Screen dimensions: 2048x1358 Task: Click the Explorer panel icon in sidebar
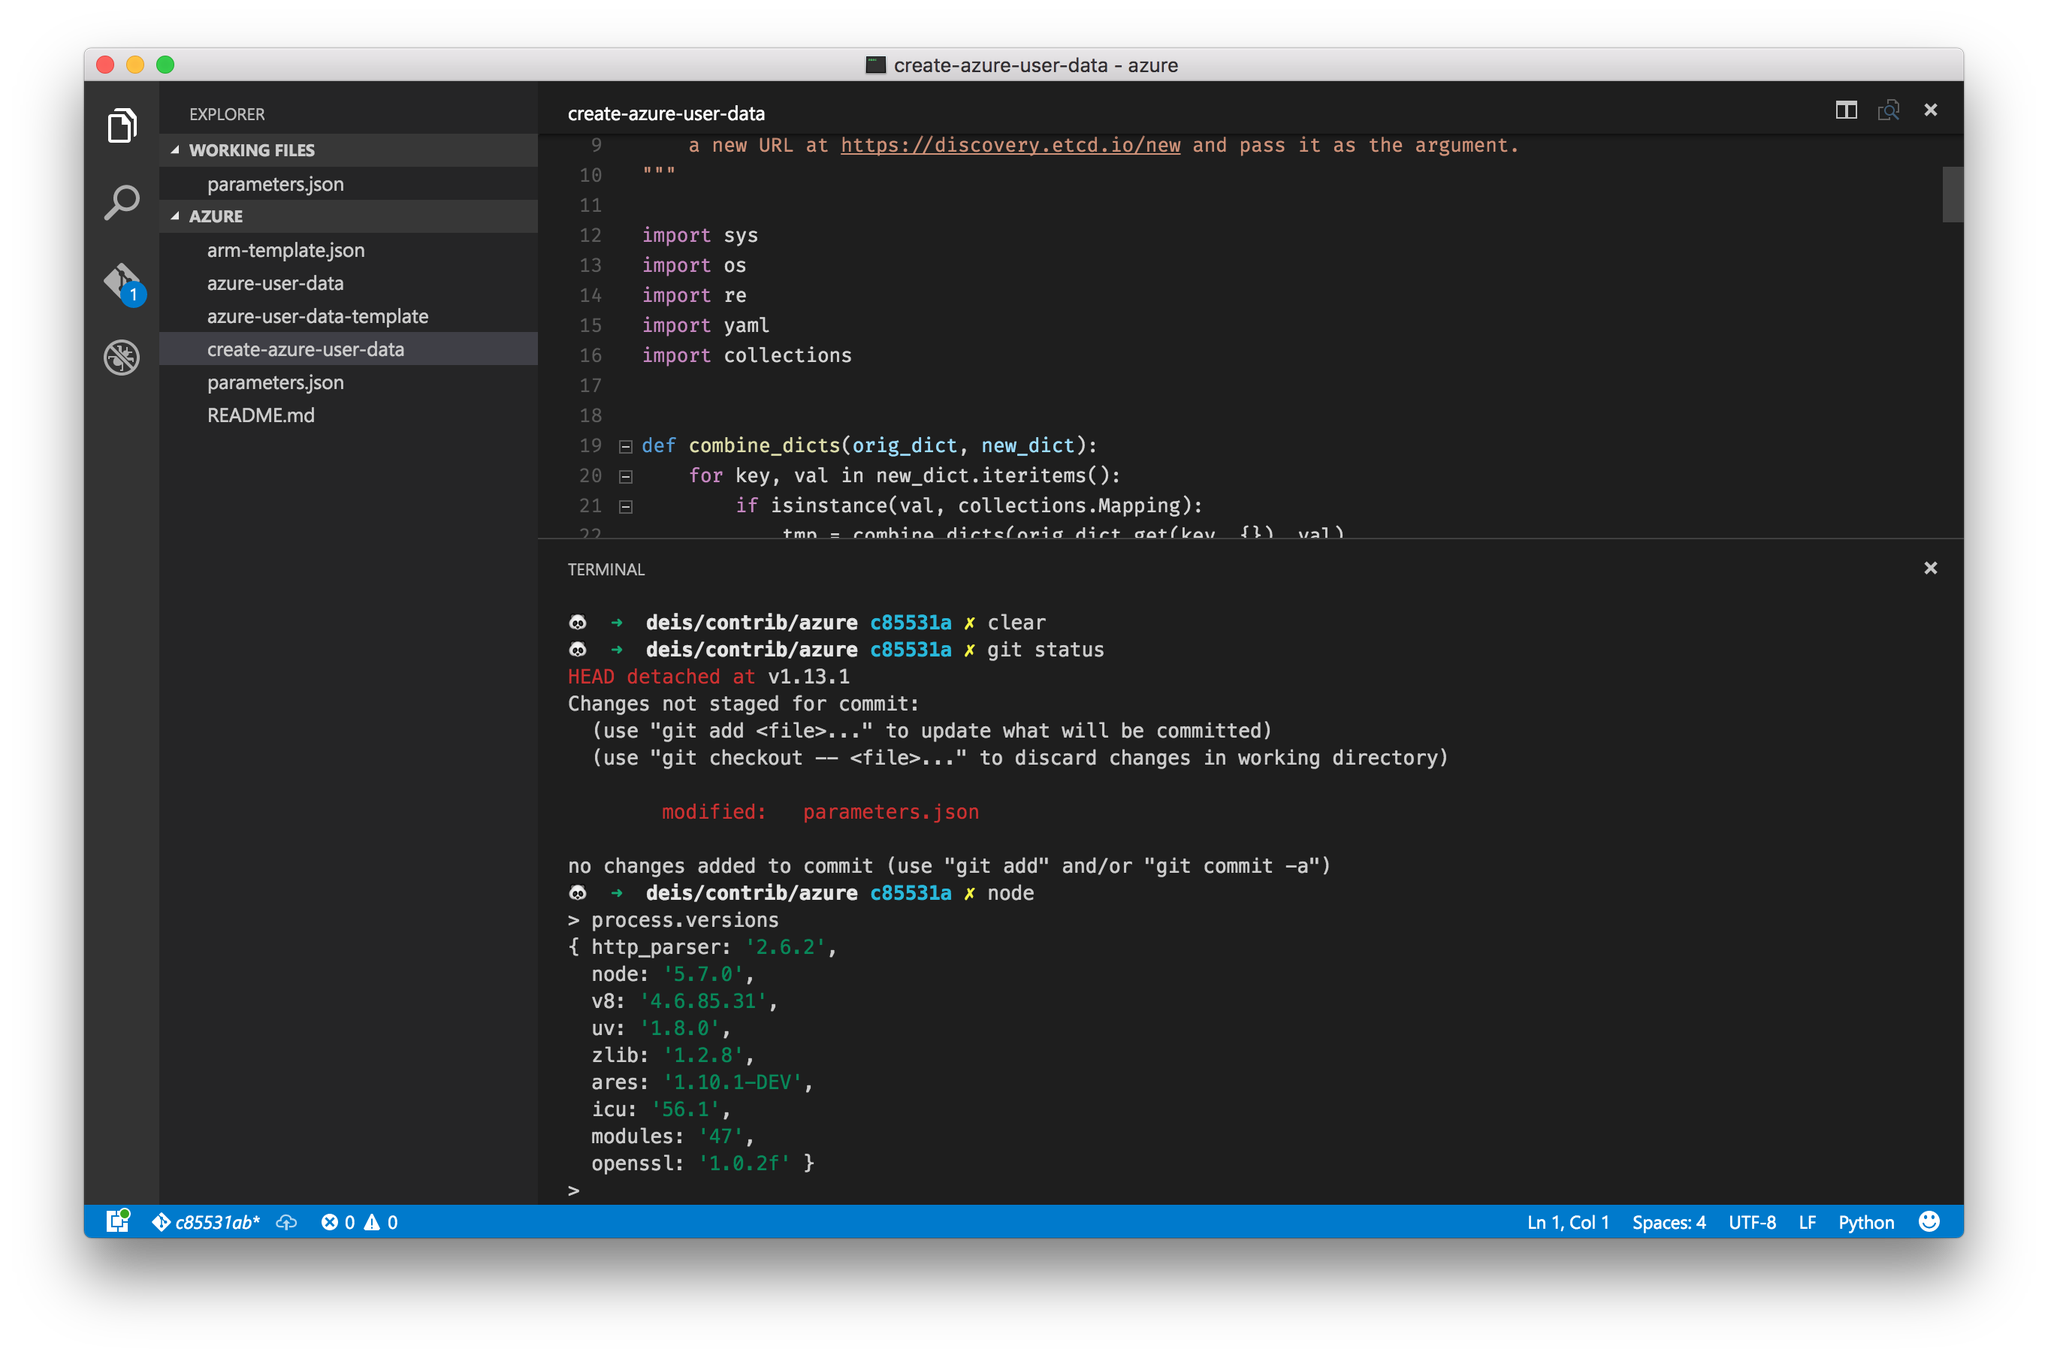118,126
